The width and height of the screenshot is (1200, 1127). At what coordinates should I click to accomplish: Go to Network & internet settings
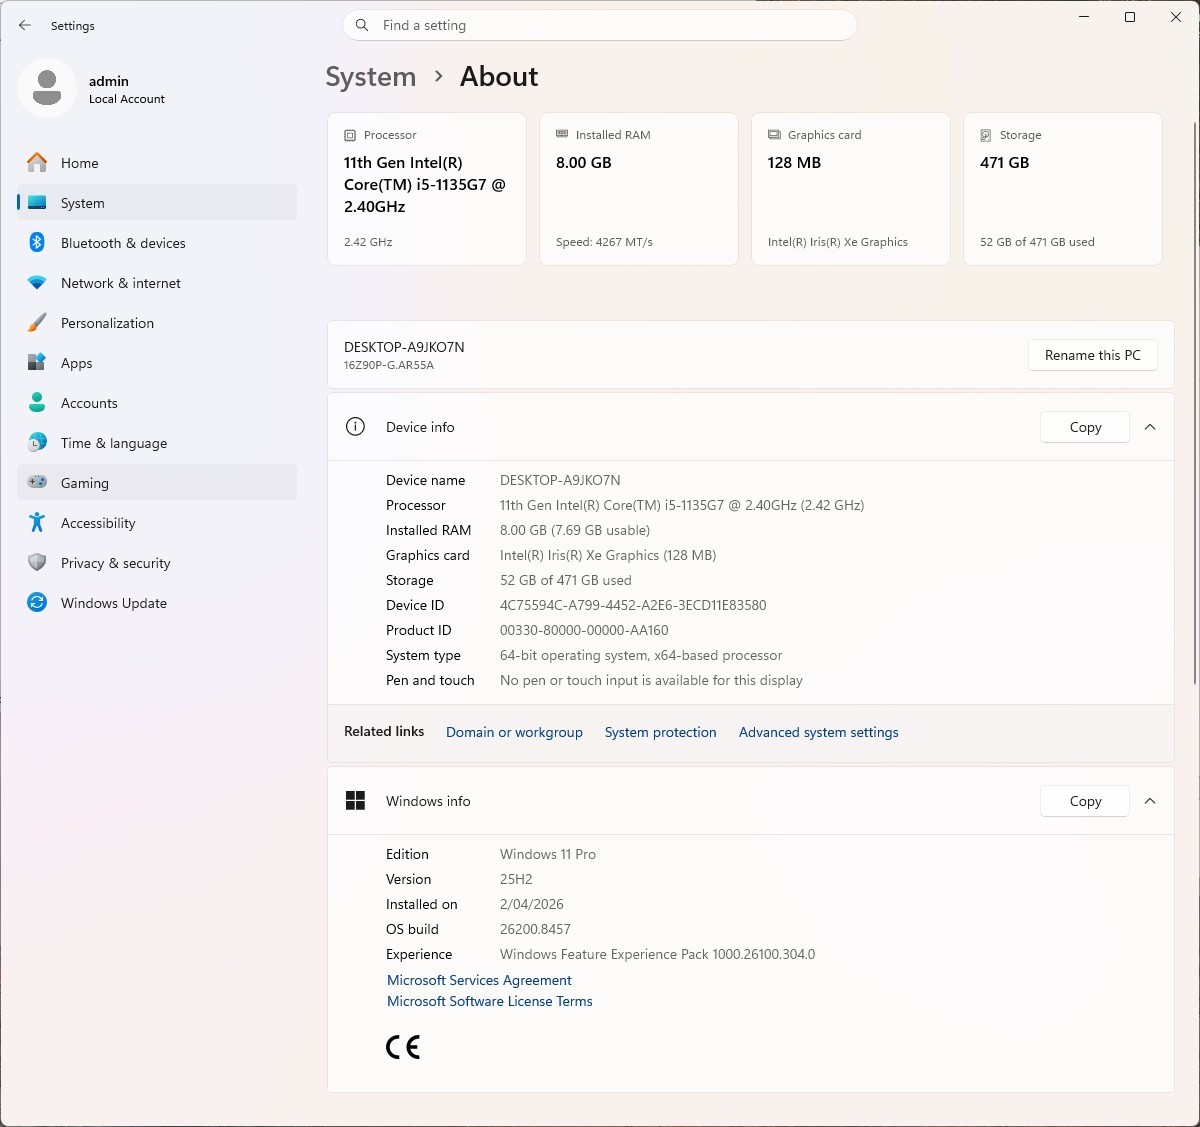pos(157,282)
